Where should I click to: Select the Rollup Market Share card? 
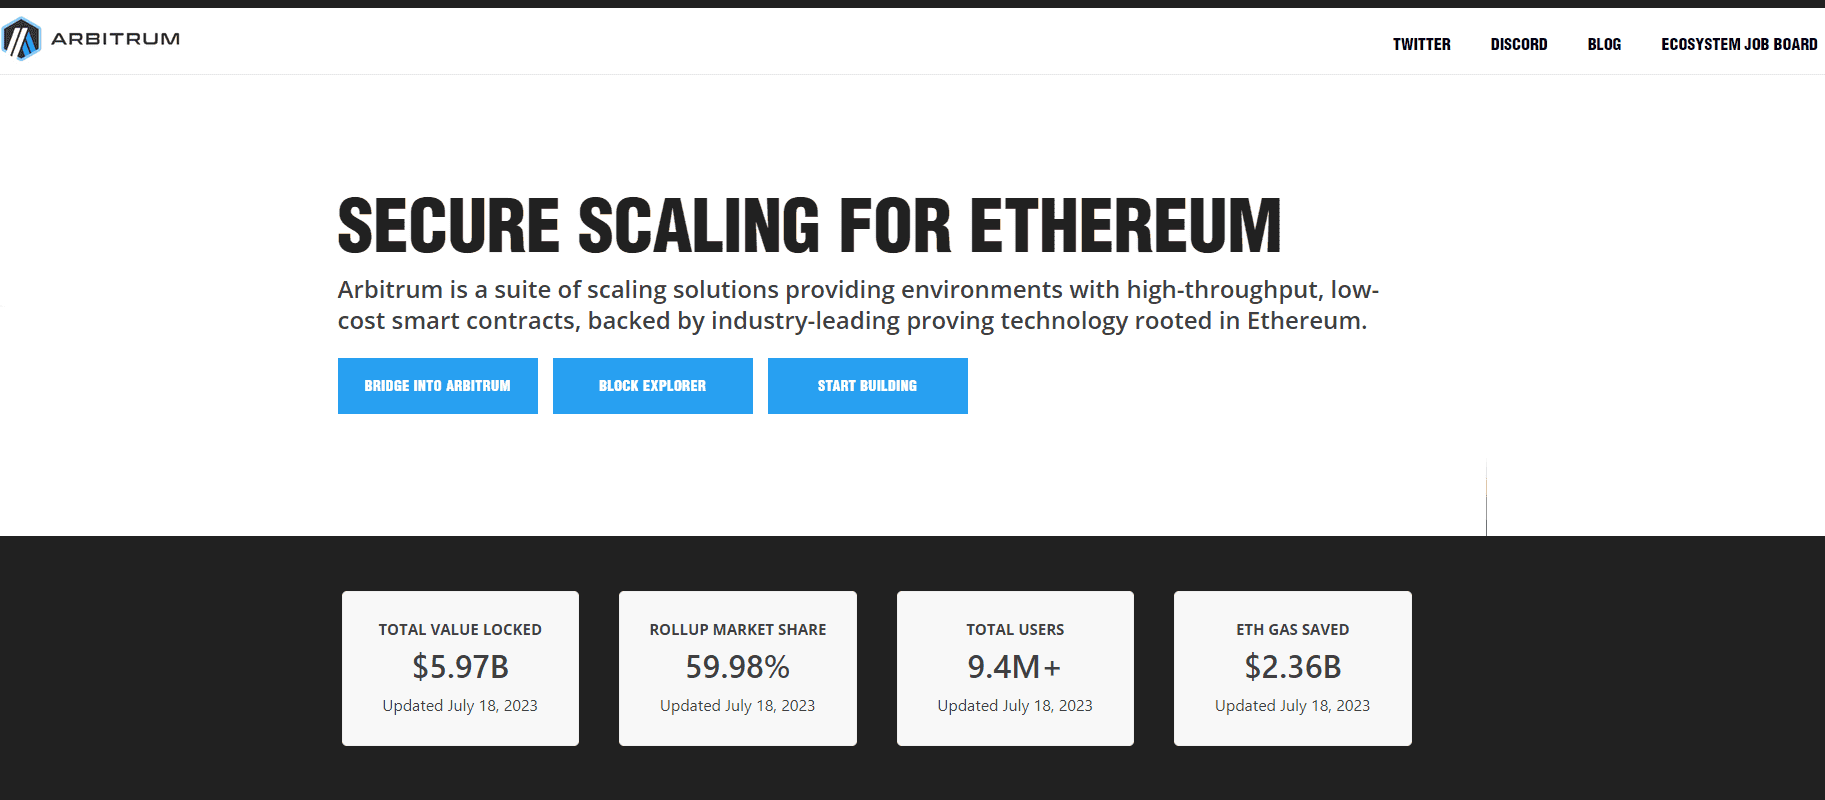[738, 668]
